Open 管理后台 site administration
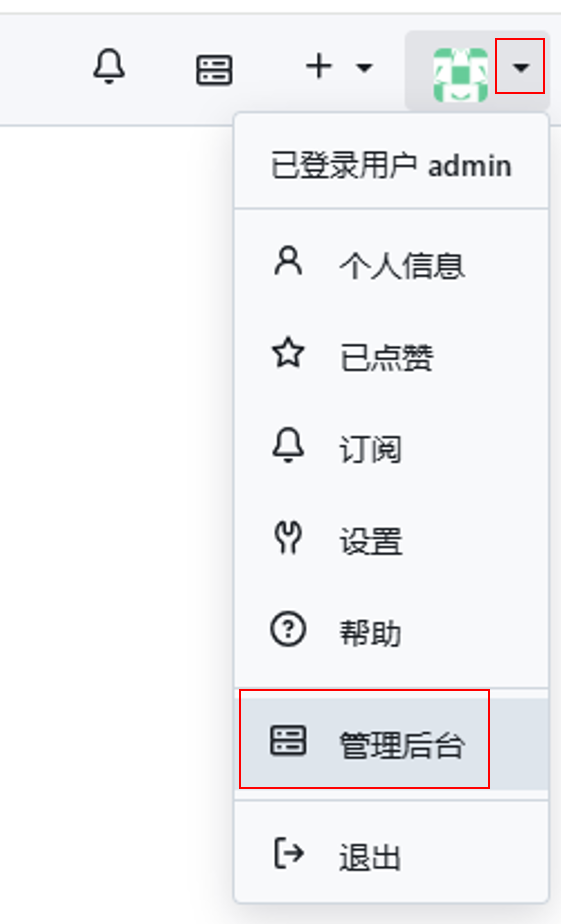 pos(391,744)
